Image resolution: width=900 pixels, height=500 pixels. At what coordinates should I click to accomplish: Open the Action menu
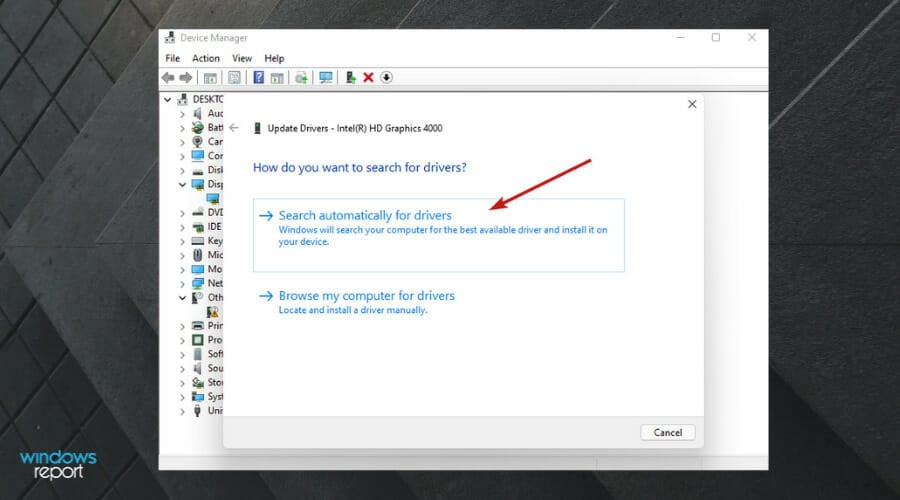(x=205, y=58)
